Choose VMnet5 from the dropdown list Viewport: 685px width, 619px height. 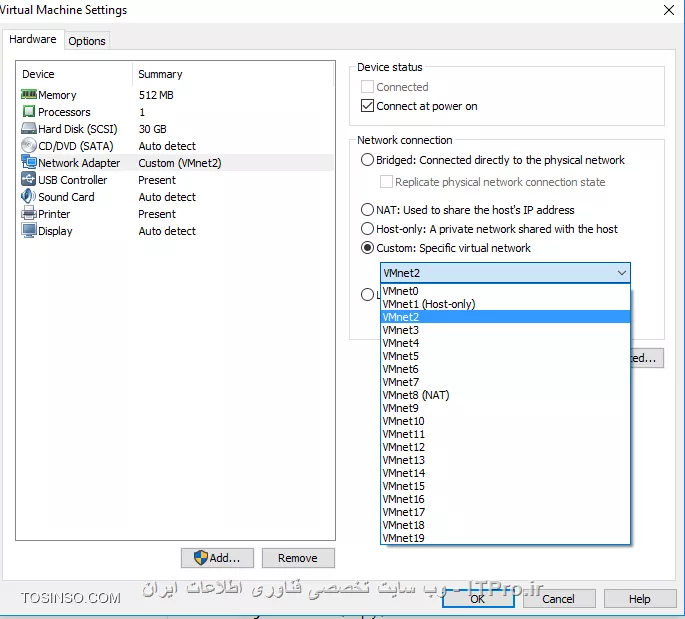coord(505,356)
